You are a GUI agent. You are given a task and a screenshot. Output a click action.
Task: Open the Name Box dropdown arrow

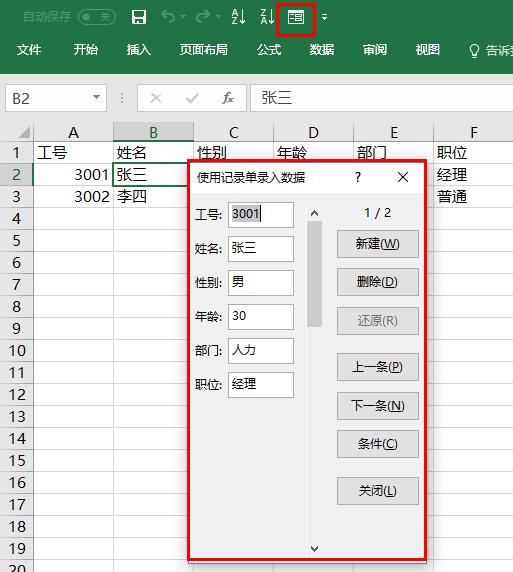[96, 97]
